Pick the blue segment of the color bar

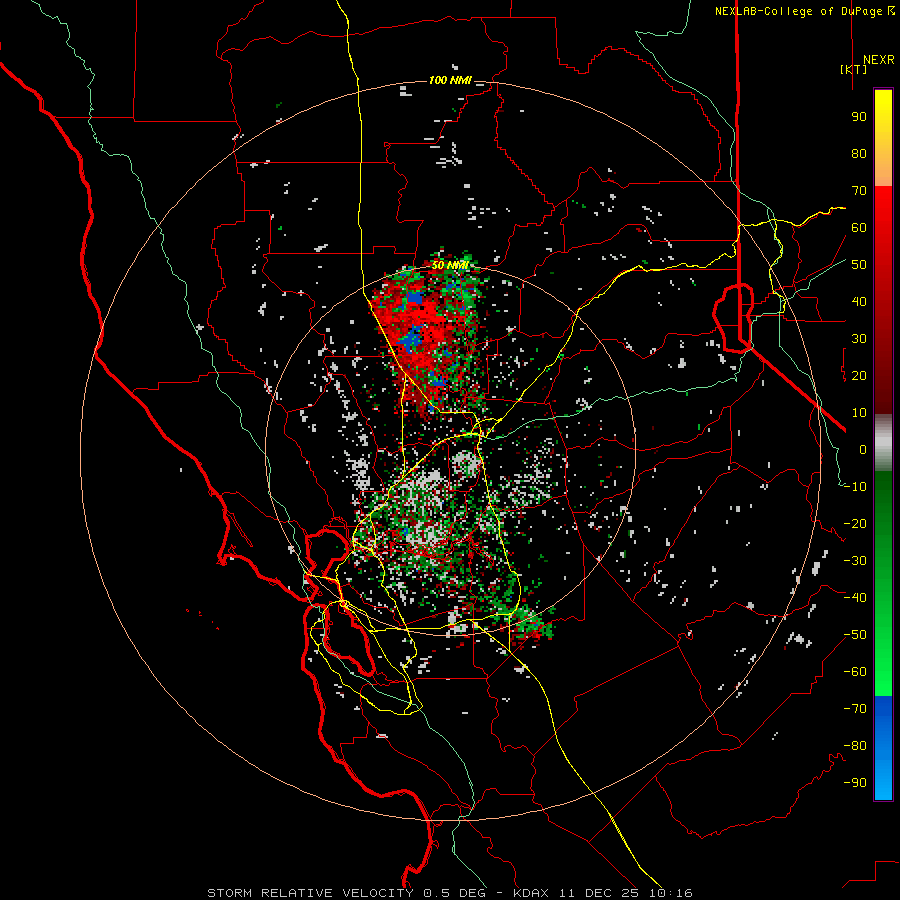pyautogui.click(x=883, y=748)
